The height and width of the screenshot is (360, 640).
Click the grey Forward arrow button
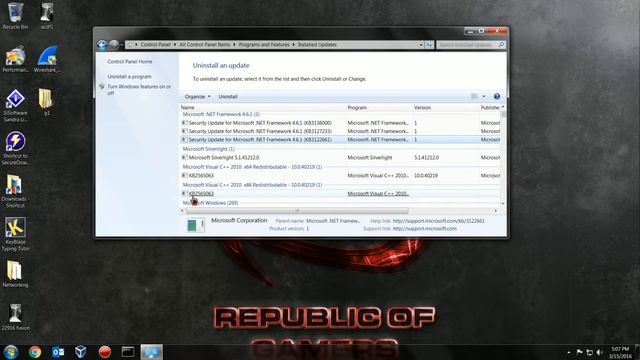(x=114, y=44)
